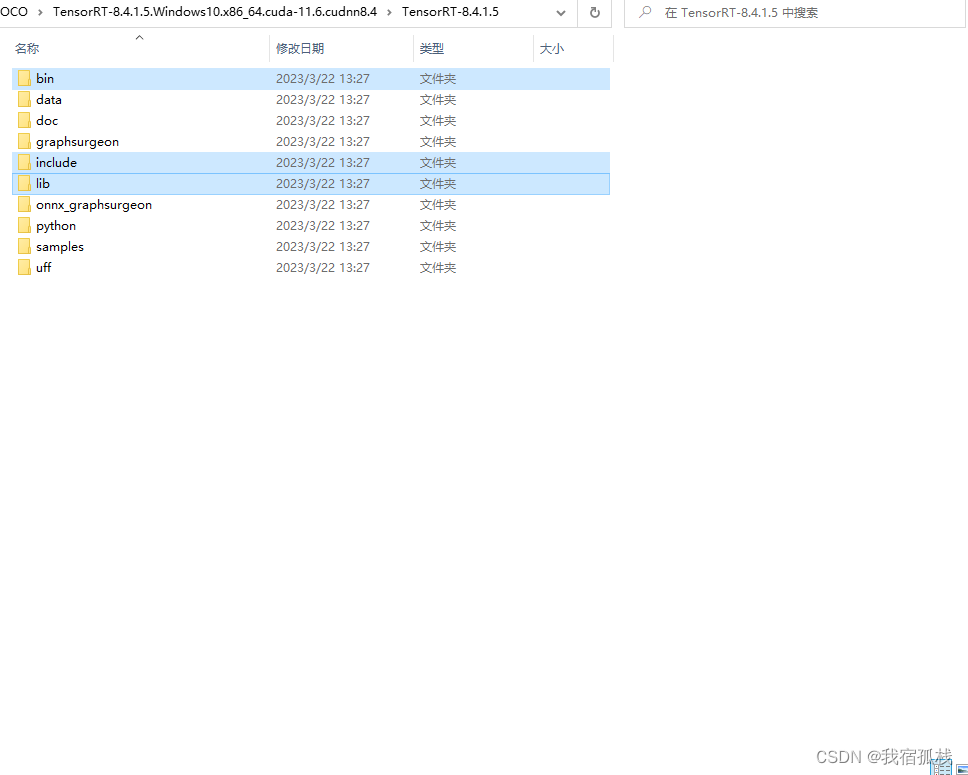The width and height of the screenshot is (968, 775).
Task: Switch to details view icon in status corner
Action: point(941,768)
